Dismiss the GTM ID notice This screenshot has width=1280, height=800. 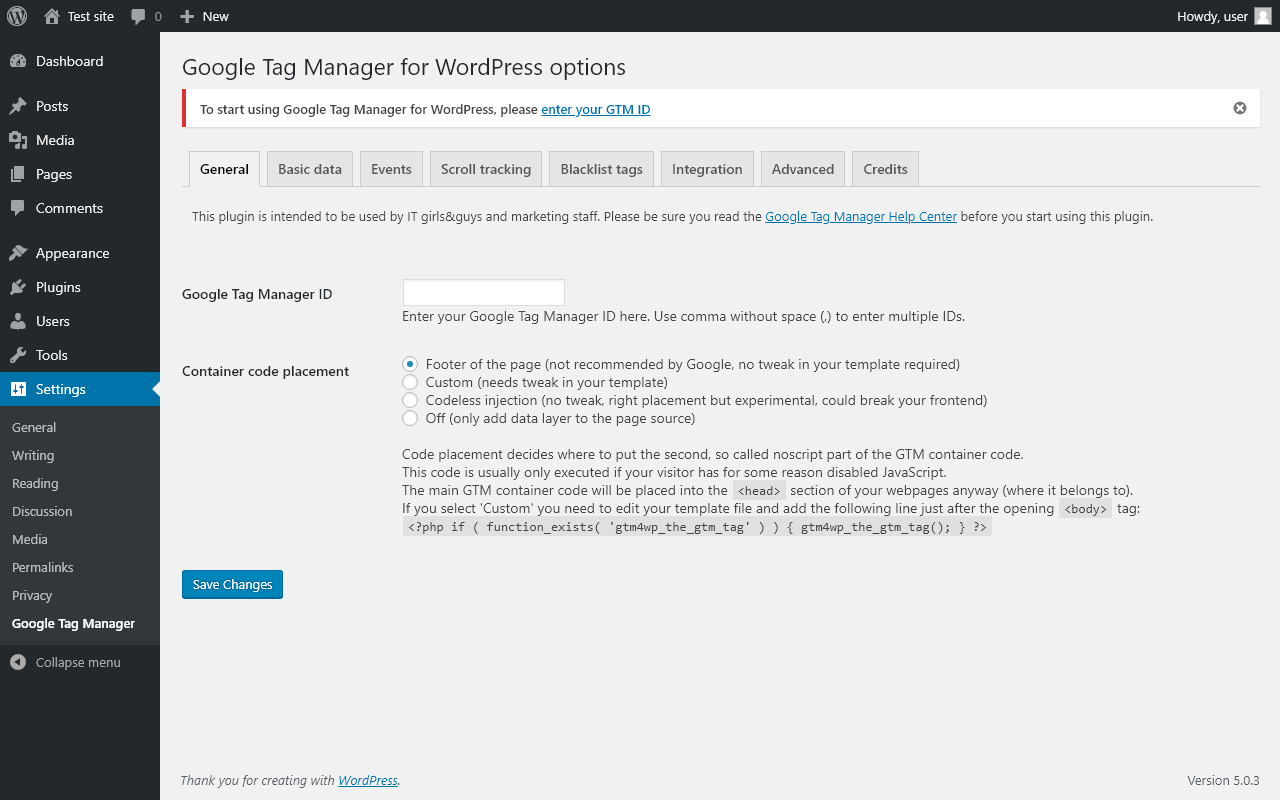[x=1240, y=108]
